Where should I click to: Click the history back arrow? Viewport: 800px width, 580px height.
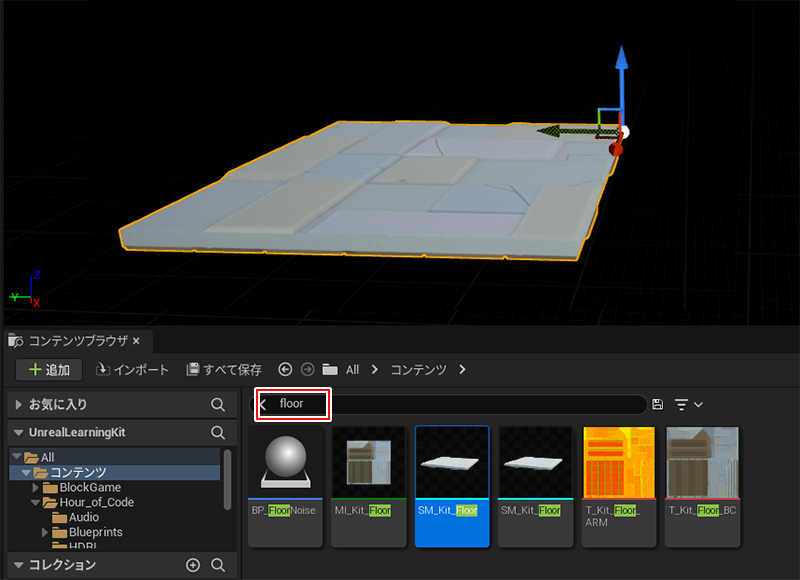click(x=285, y=370)
